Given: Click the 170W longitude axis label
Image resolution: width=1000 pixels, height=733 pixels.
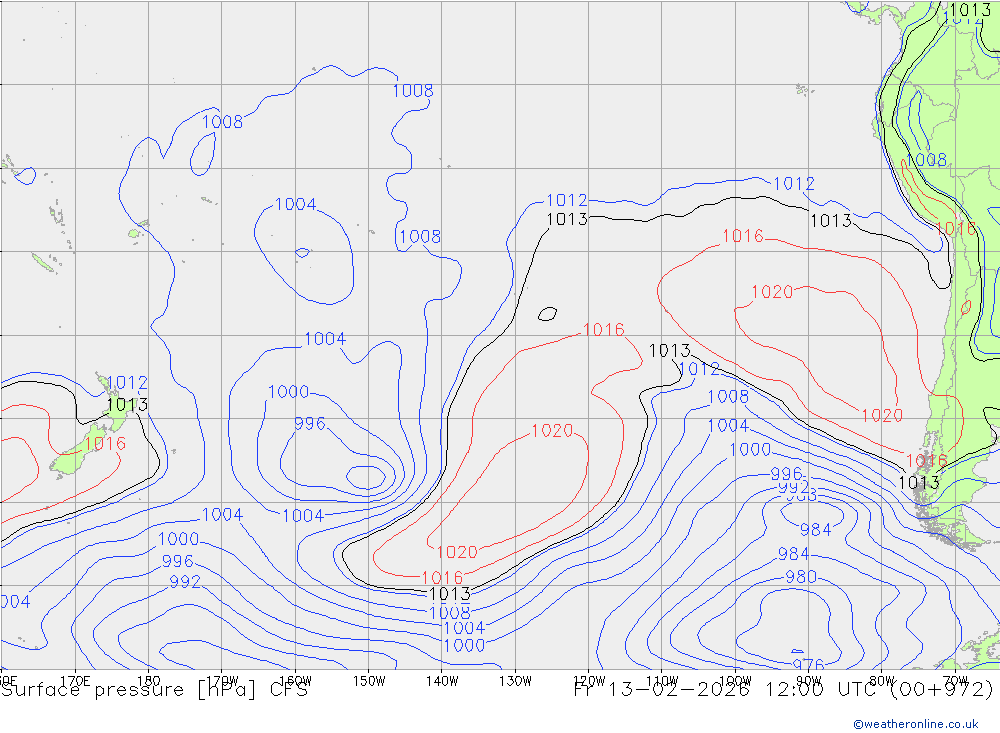Looking at the screenshot, I should (222, 681).
